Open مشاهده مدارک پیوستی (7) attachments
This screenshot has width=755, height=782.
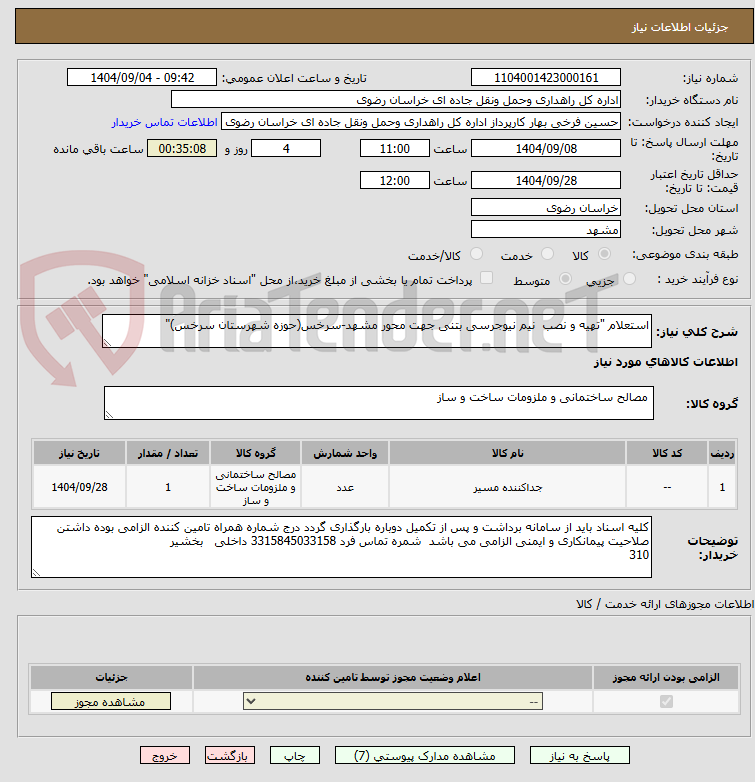coord(424,756)
